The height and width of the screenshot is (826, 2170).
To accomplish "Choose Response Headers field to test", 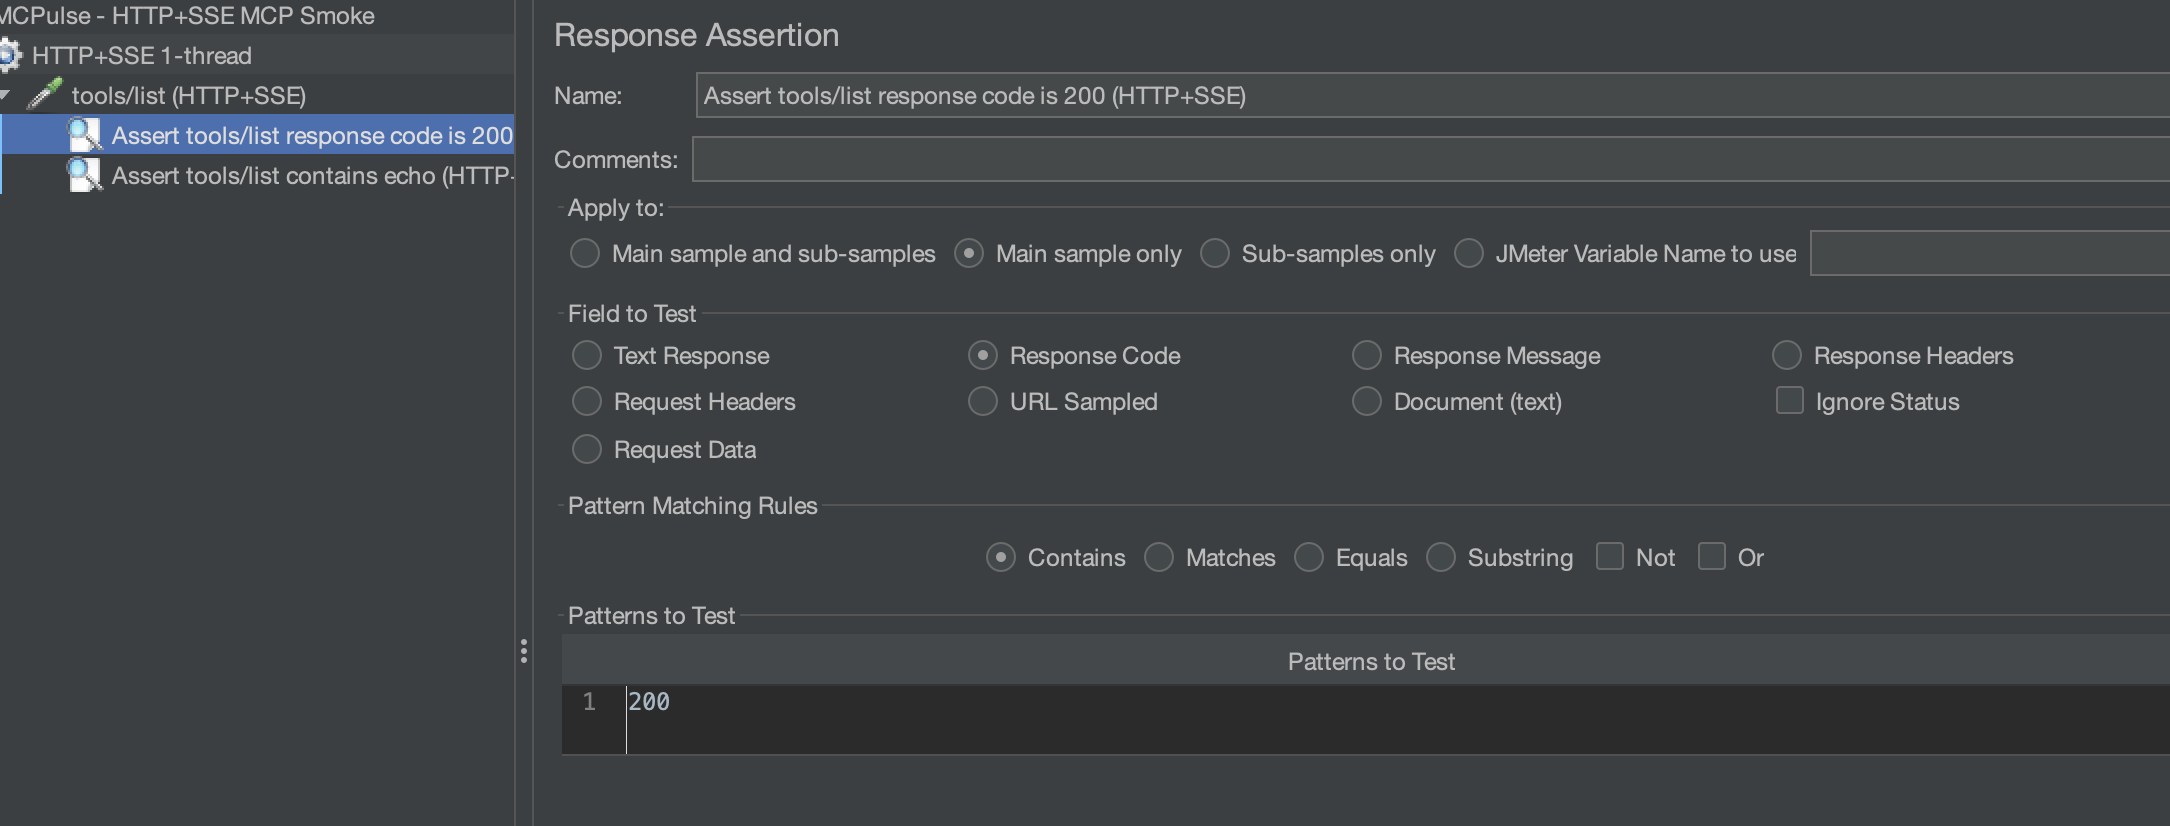I will click(1787, 355).
